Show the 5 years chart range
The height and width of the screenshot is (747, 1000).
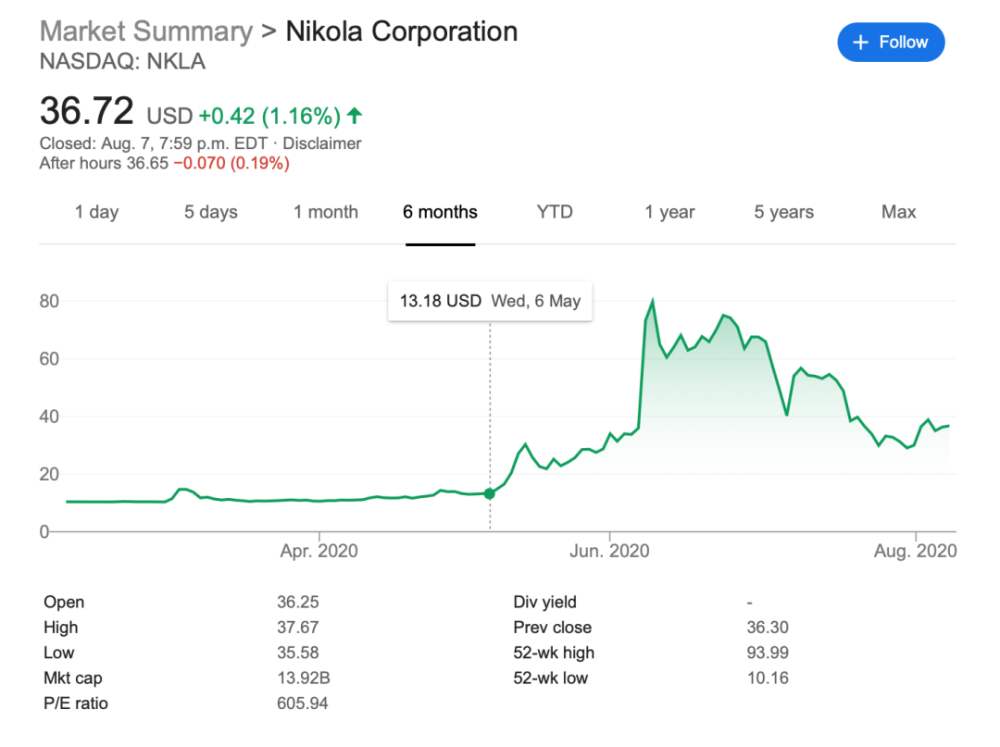[x=784, y=212]
